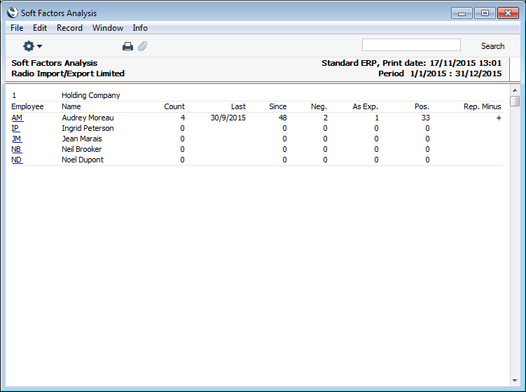Click the Standard ERP logo in title bar
This screenshot has height=392, width=526.
(x=12, y=12)
